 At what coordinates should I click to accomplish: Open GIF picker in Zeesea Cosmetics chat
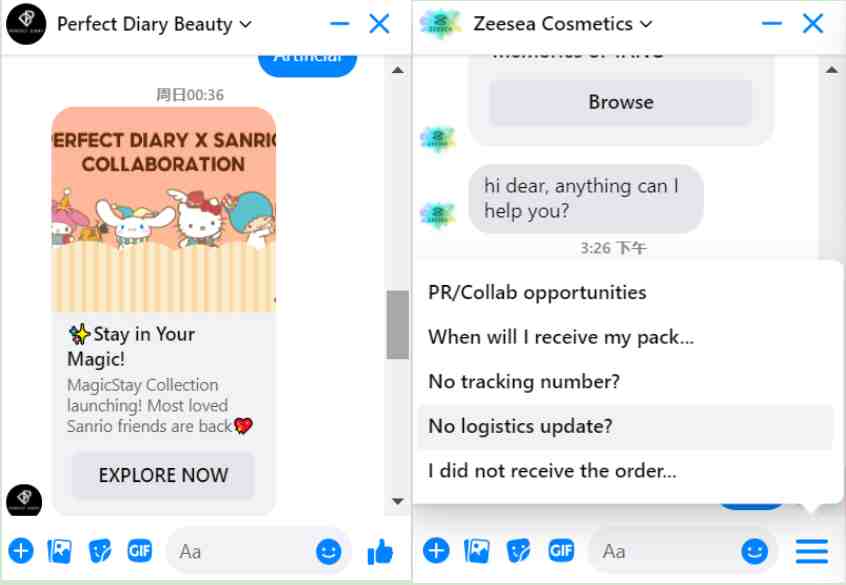pos(561,551)
